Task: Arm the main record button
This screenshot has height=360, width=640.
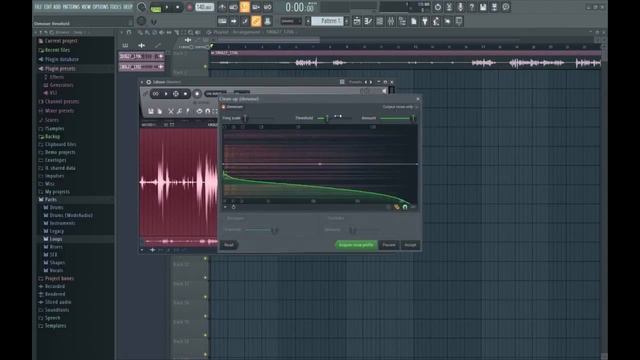Action: click(x=190, y=7)
